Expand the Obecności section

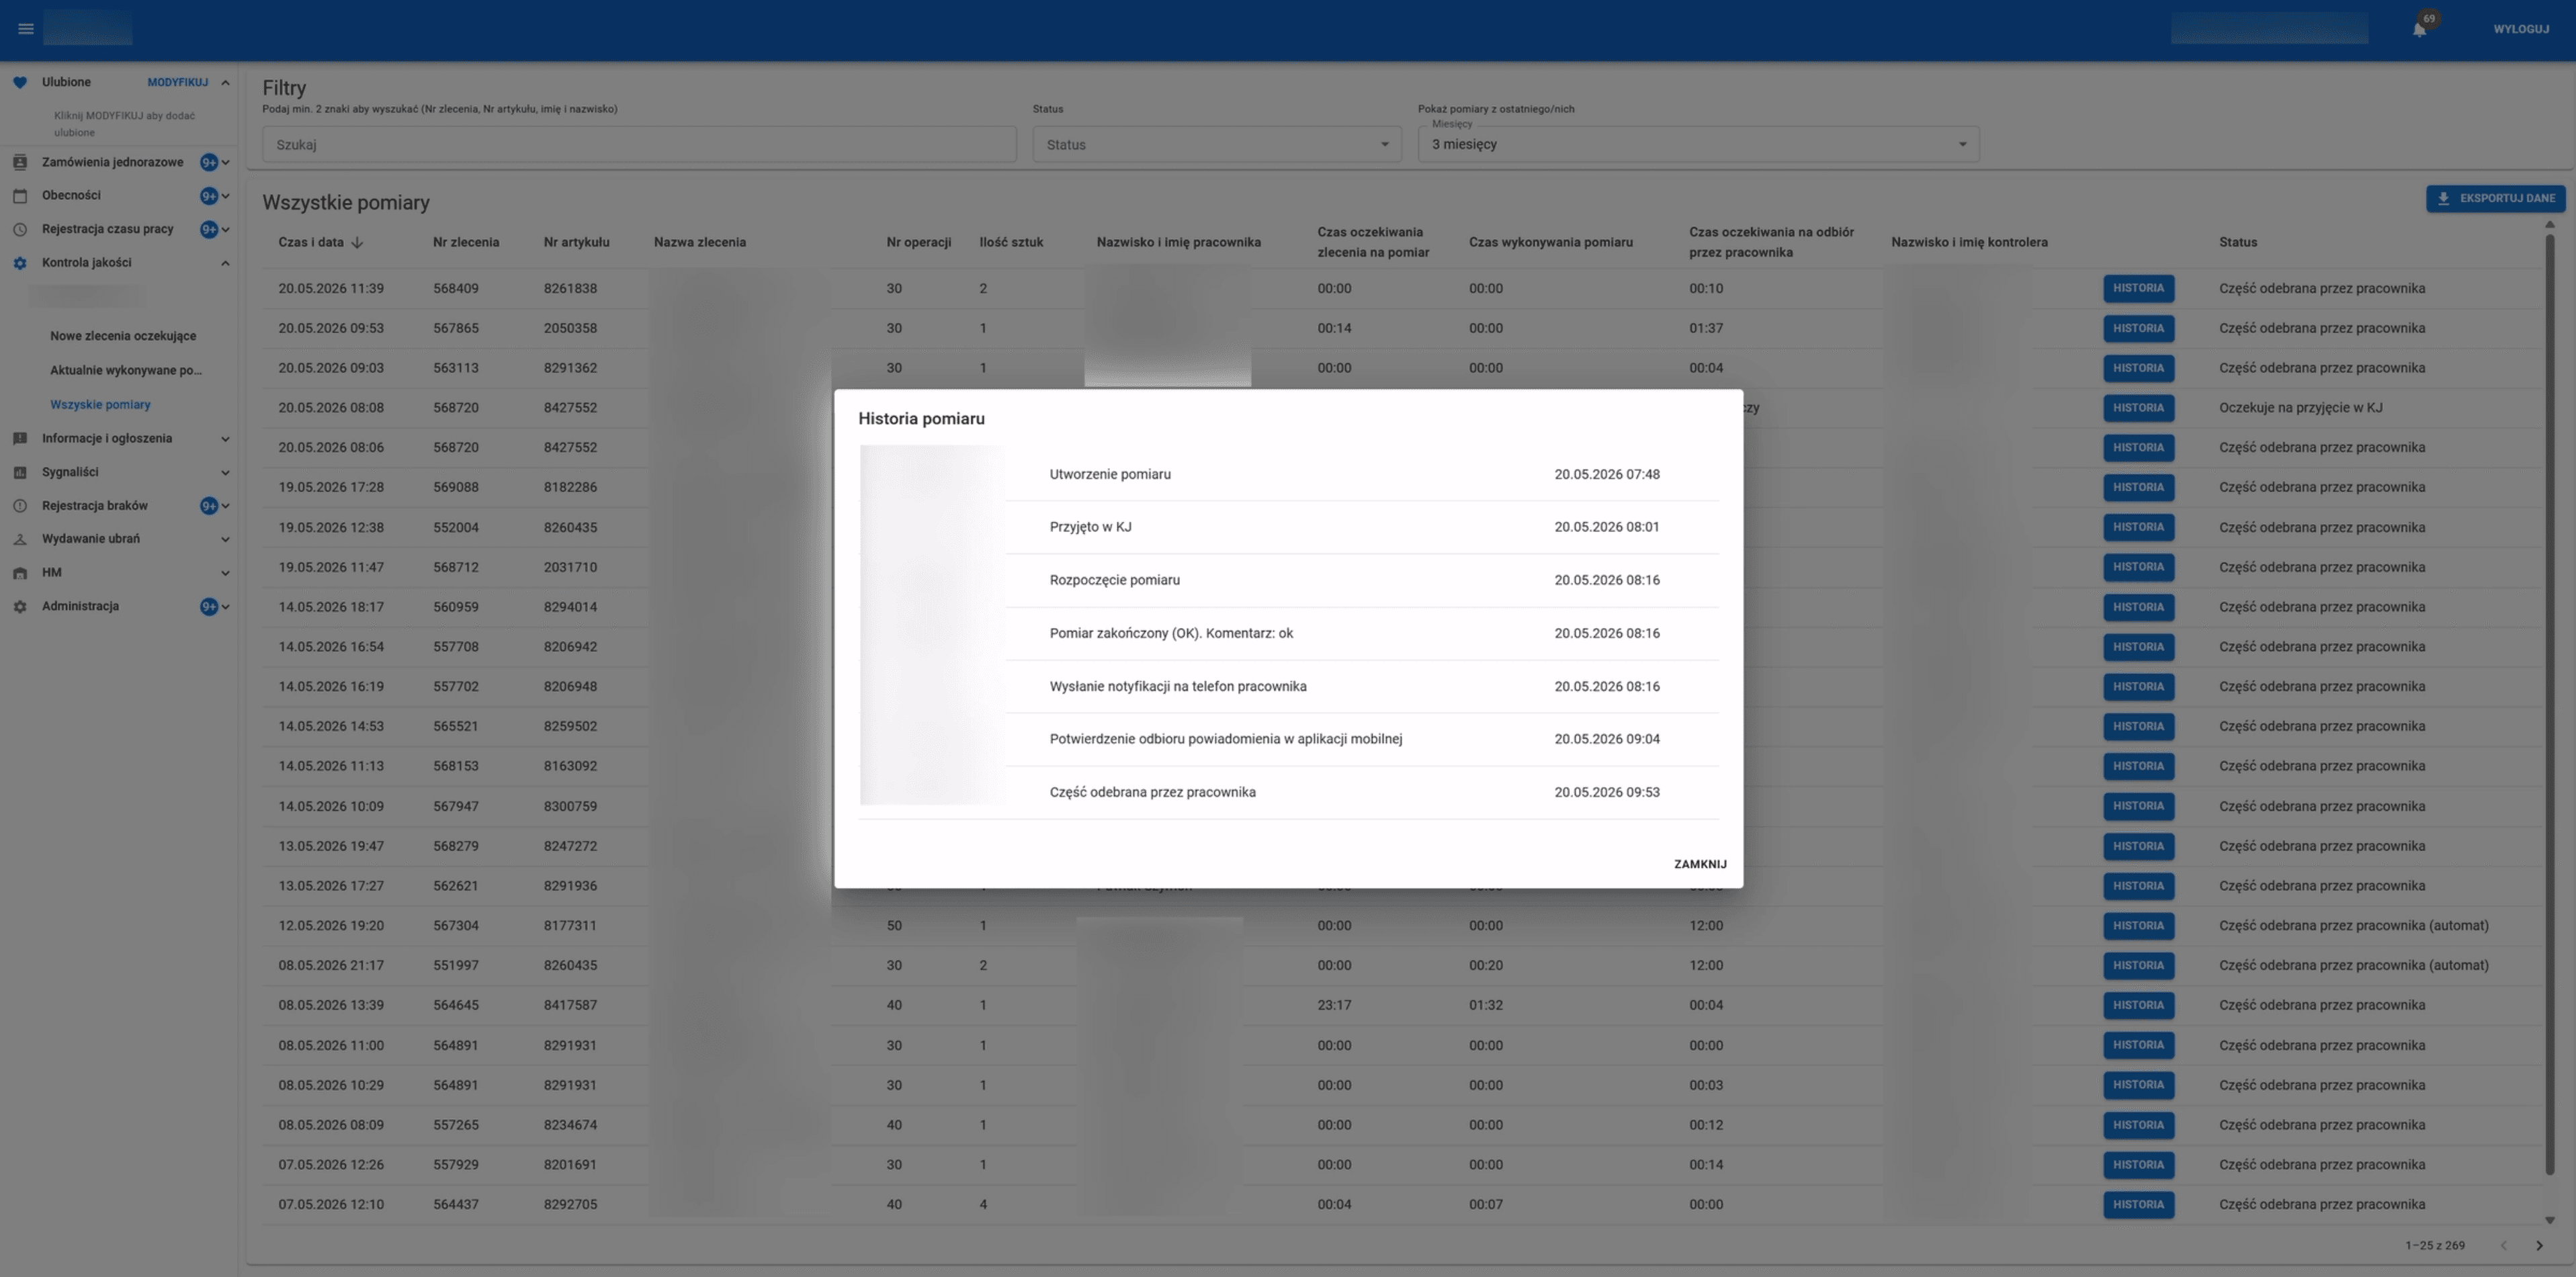[x=225, y=196]
